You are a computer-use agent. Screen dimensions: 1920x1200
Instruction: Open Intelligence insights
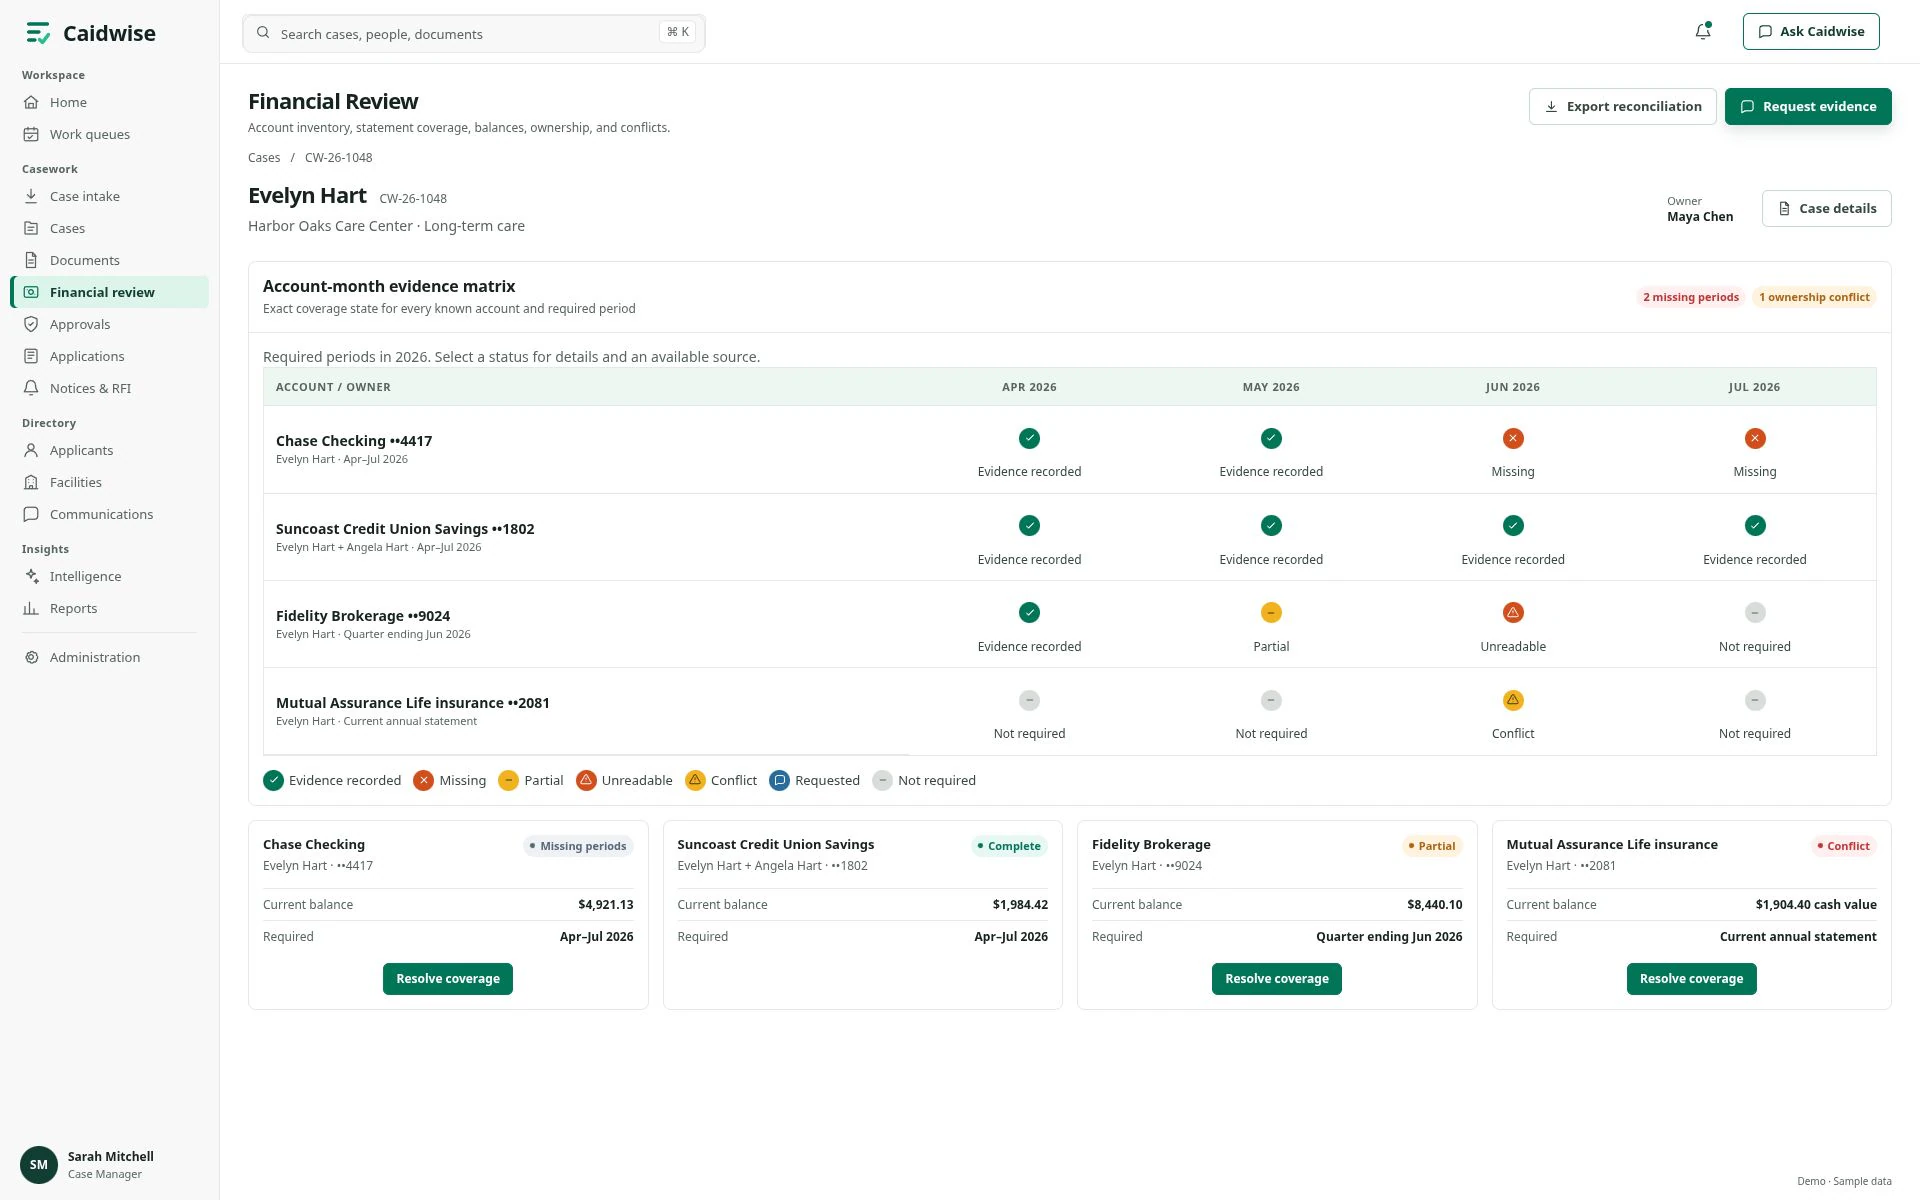pyautogui.click(x=110, y=576)
